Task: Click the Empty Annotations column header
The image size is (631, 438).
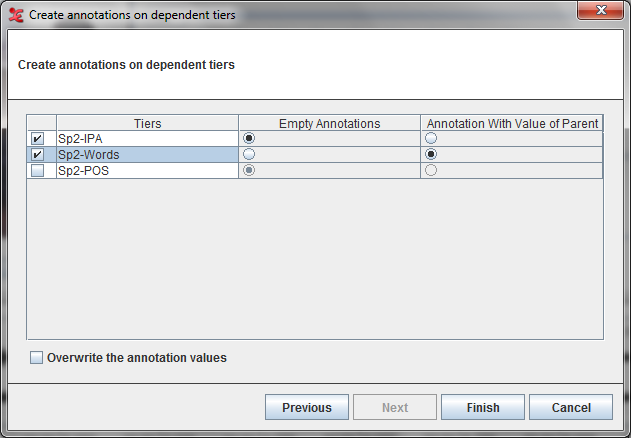Action: tap(329, 123)
